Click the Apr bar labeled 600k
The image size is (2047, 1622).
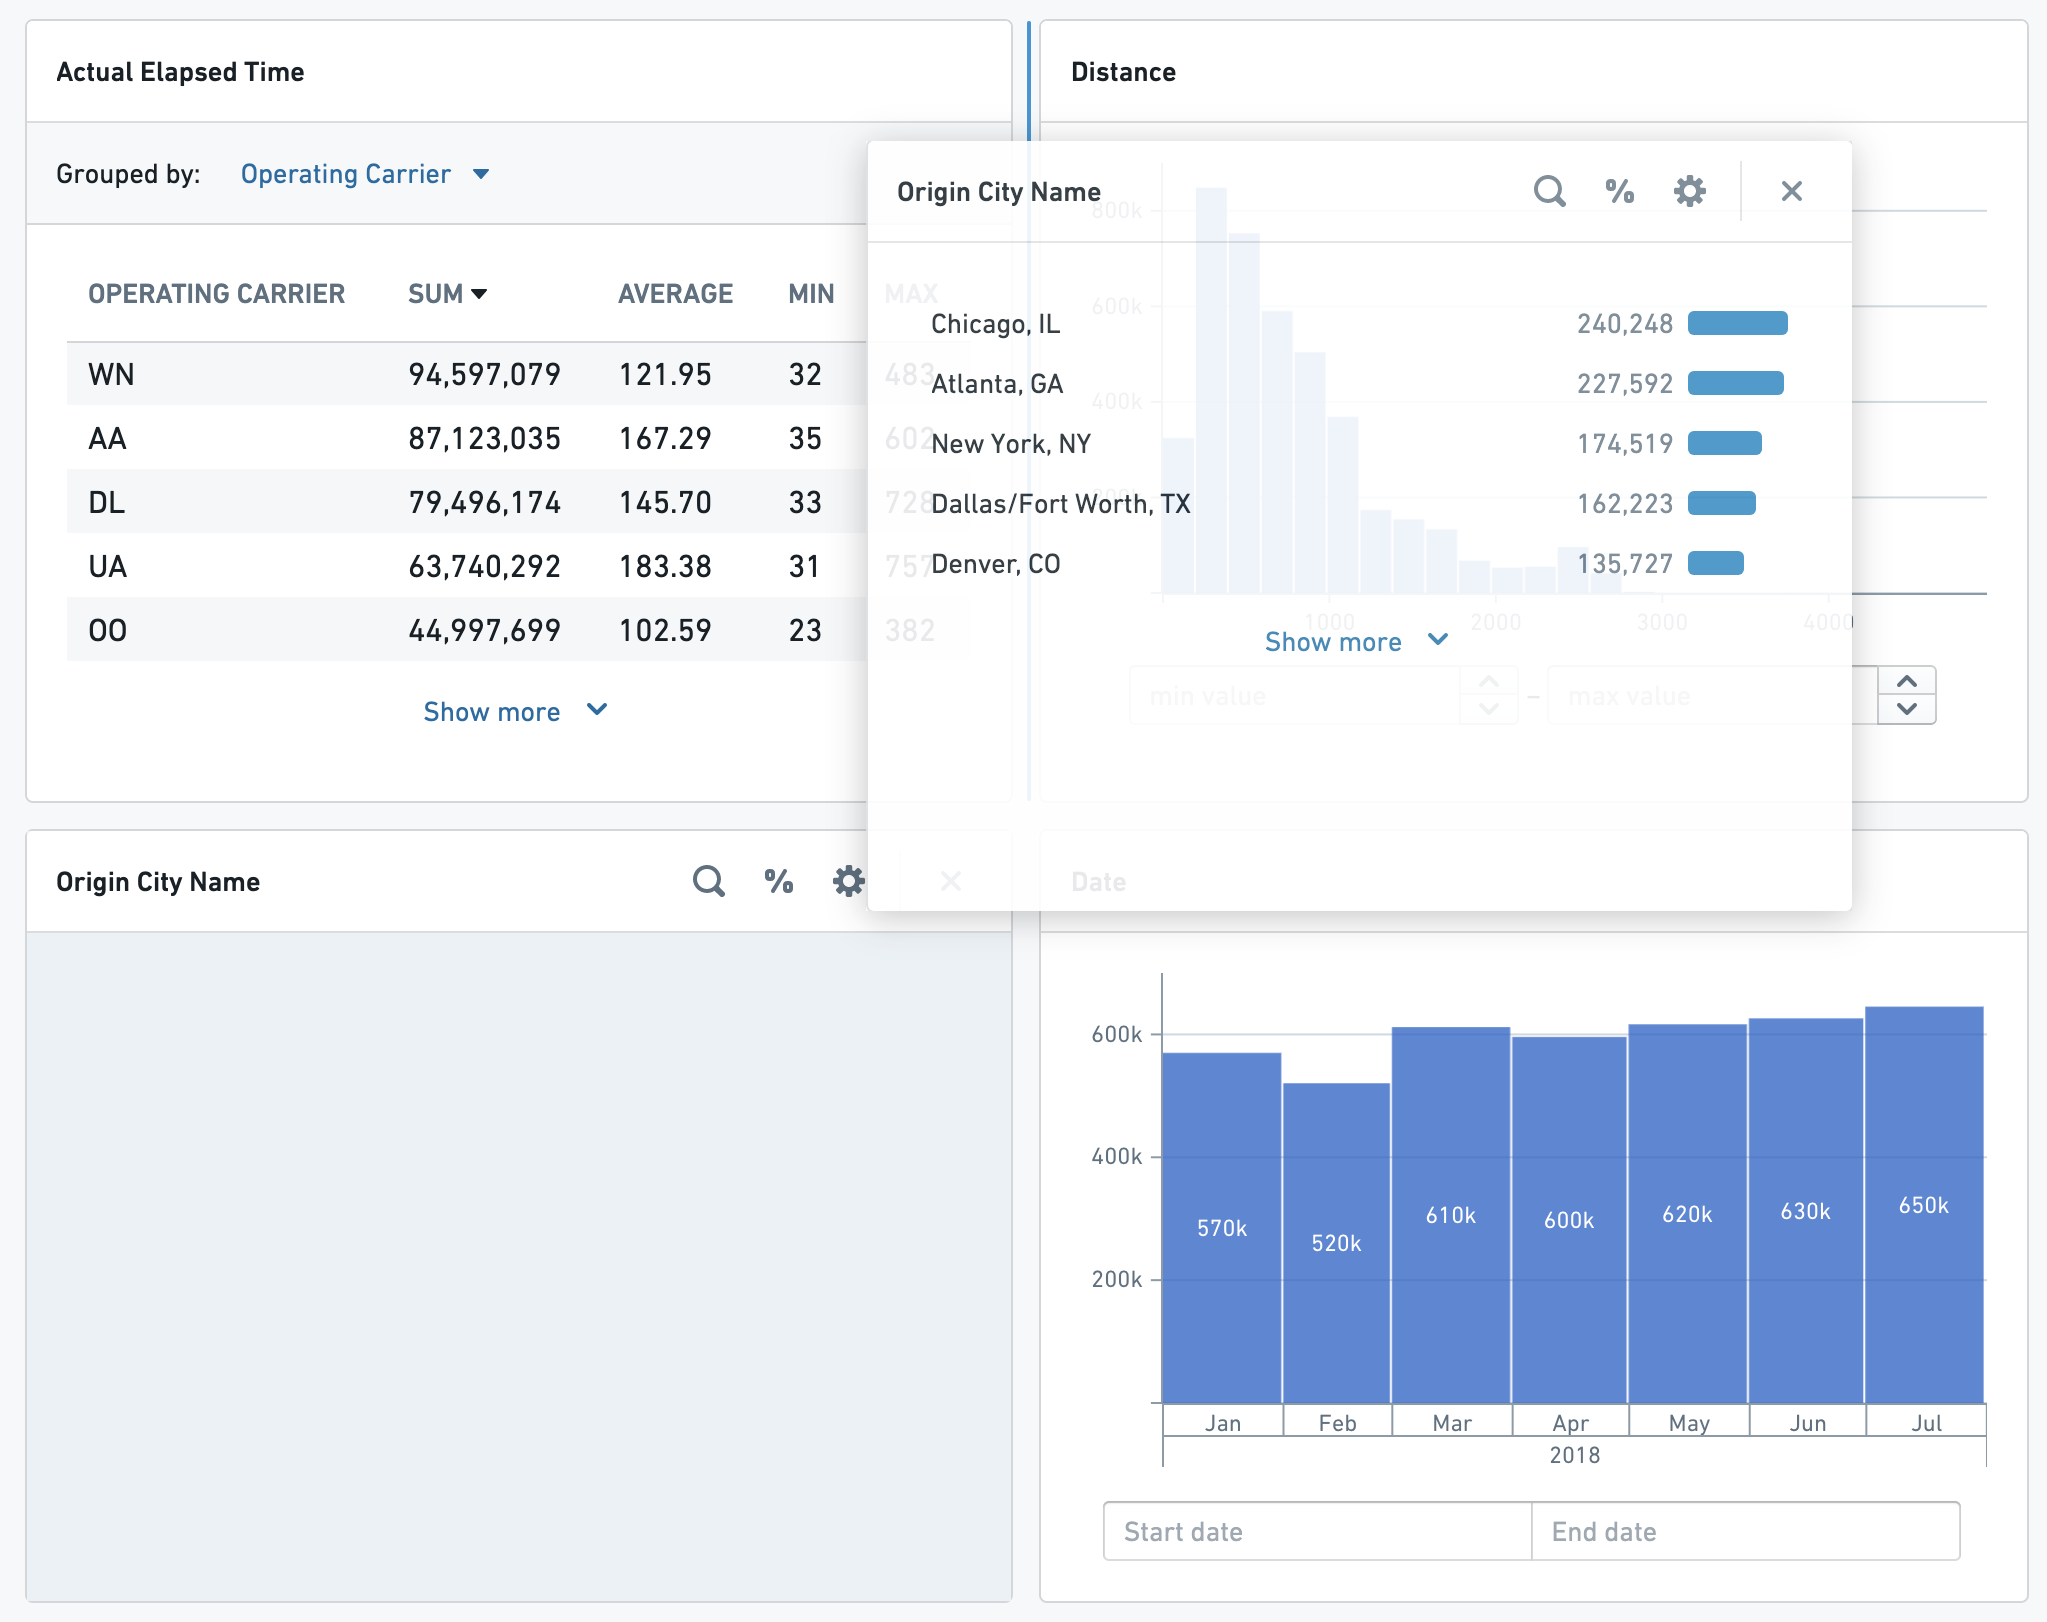(1569, 1220)
